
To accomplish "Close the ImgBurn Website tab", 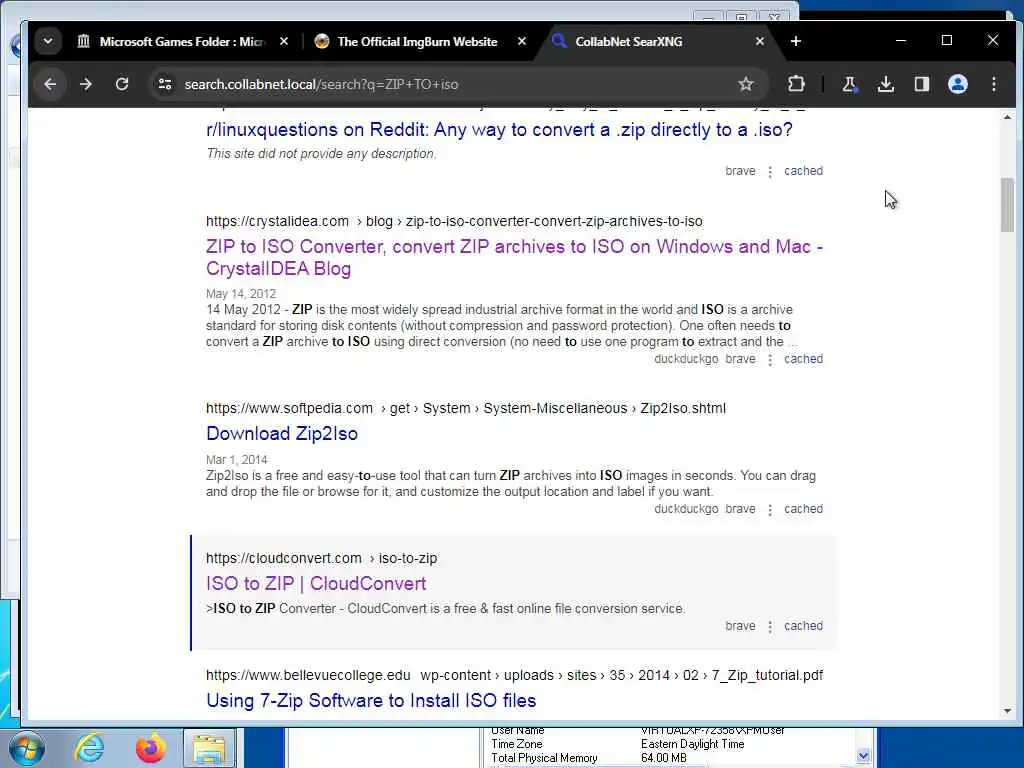I will pyautogui.click(x=522, y=41).
